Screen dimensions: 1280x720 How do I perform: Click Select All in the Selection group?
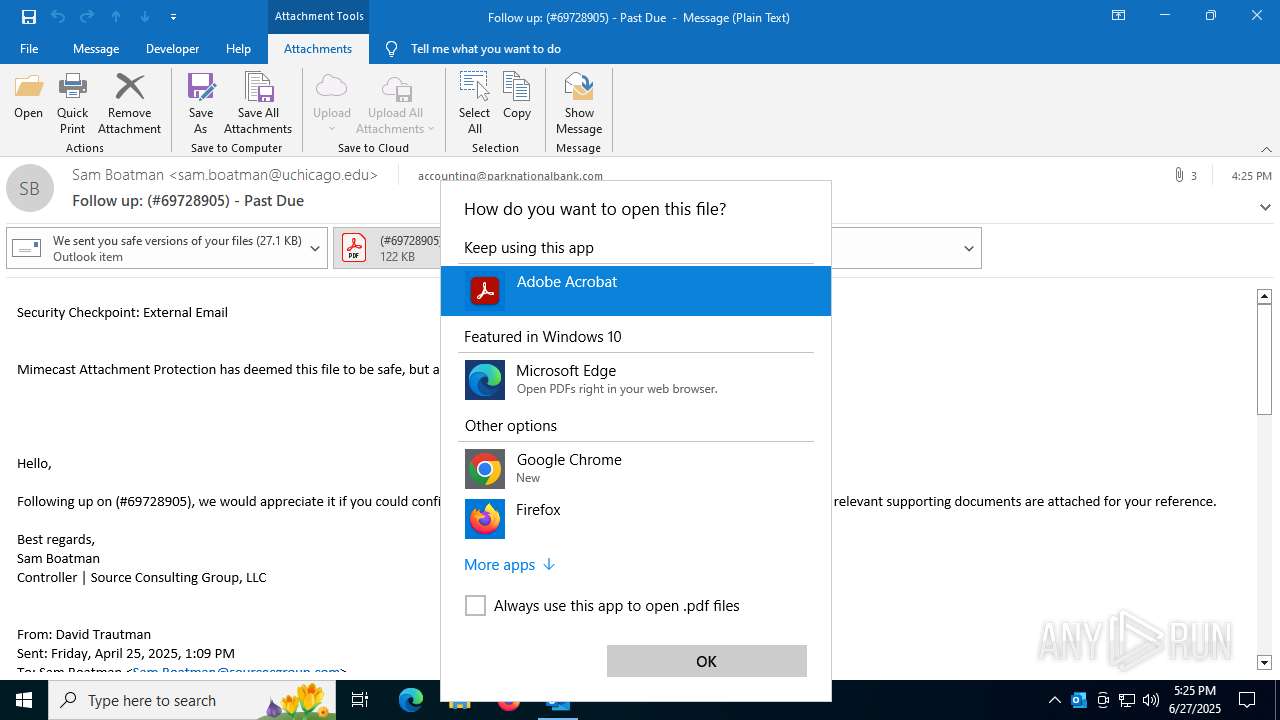[474, 103]
